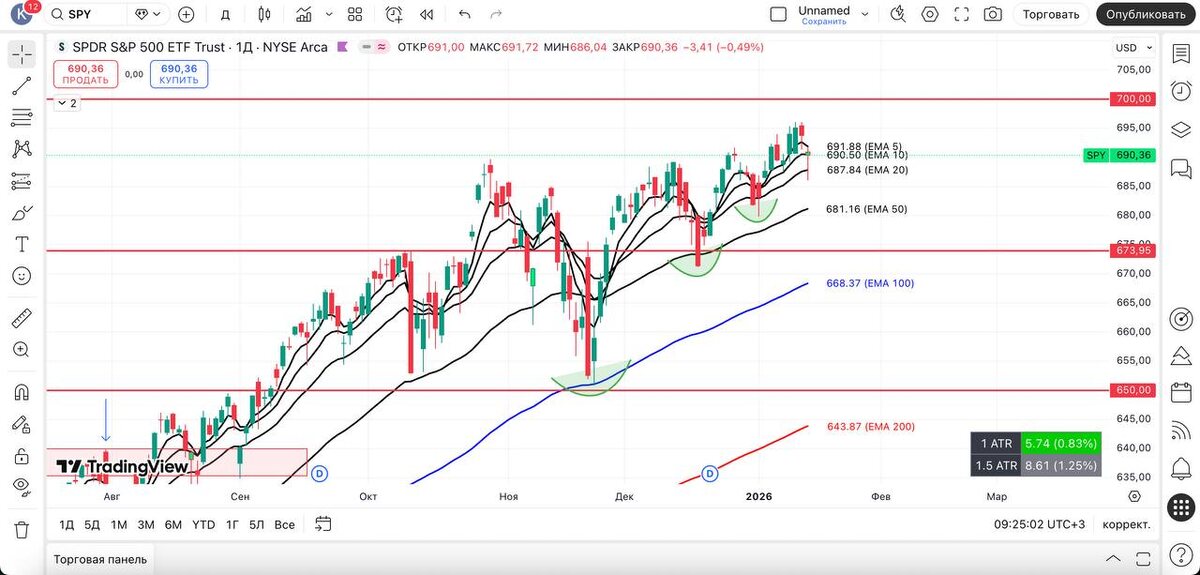Open the chats panel in right sidebar
Screen dimensions: 1200x575
tap(1182, 167)
